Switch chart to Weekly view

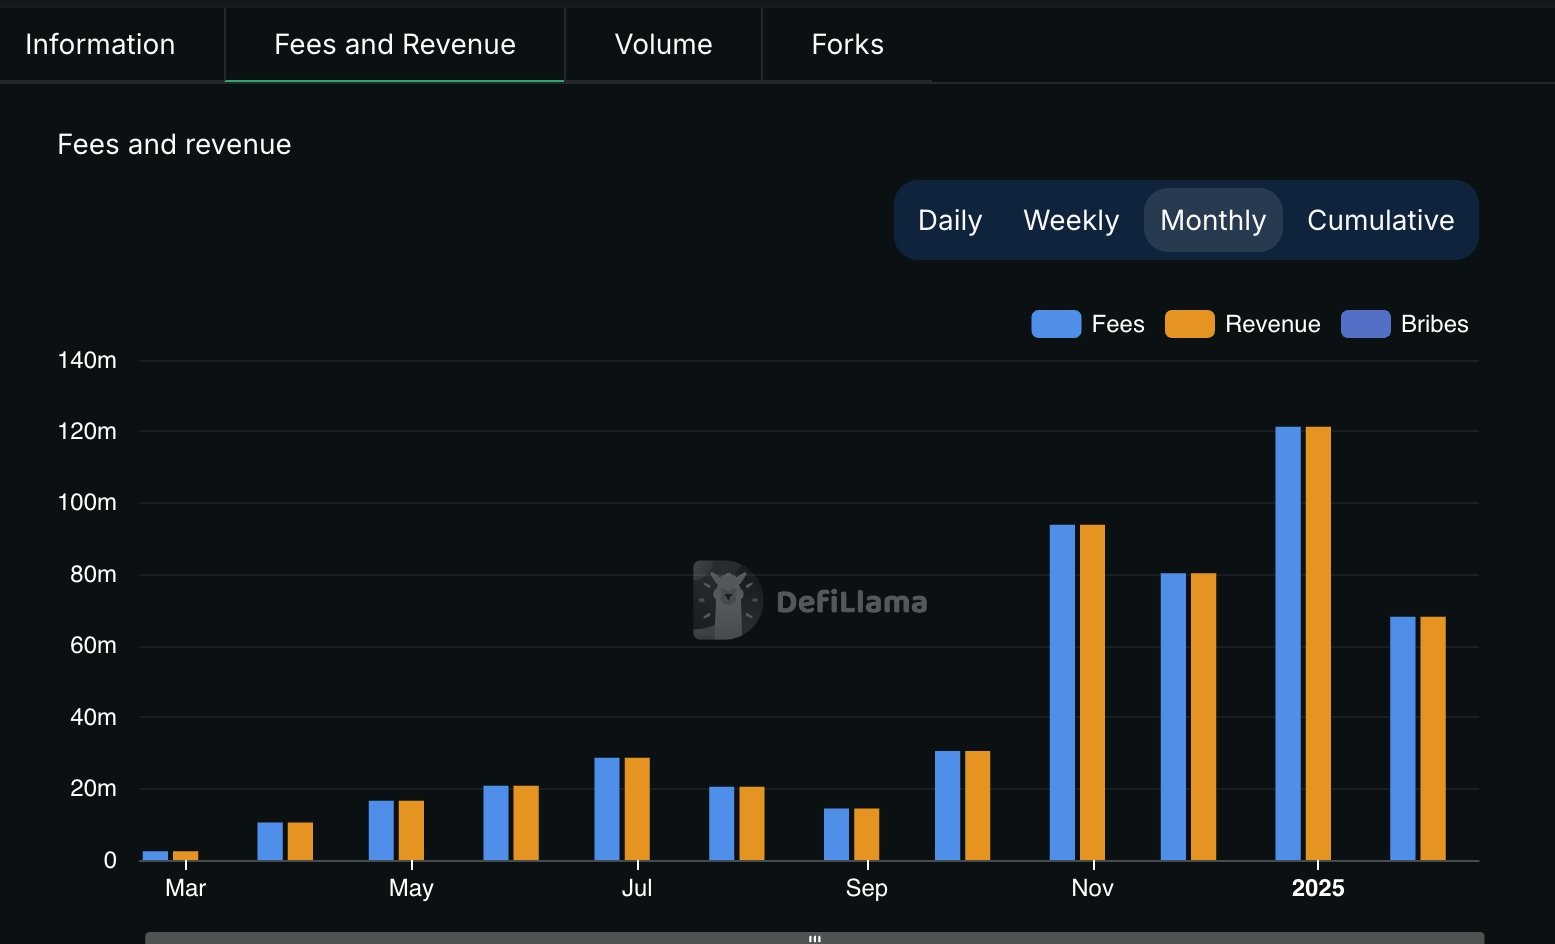tap(1070, 220)
